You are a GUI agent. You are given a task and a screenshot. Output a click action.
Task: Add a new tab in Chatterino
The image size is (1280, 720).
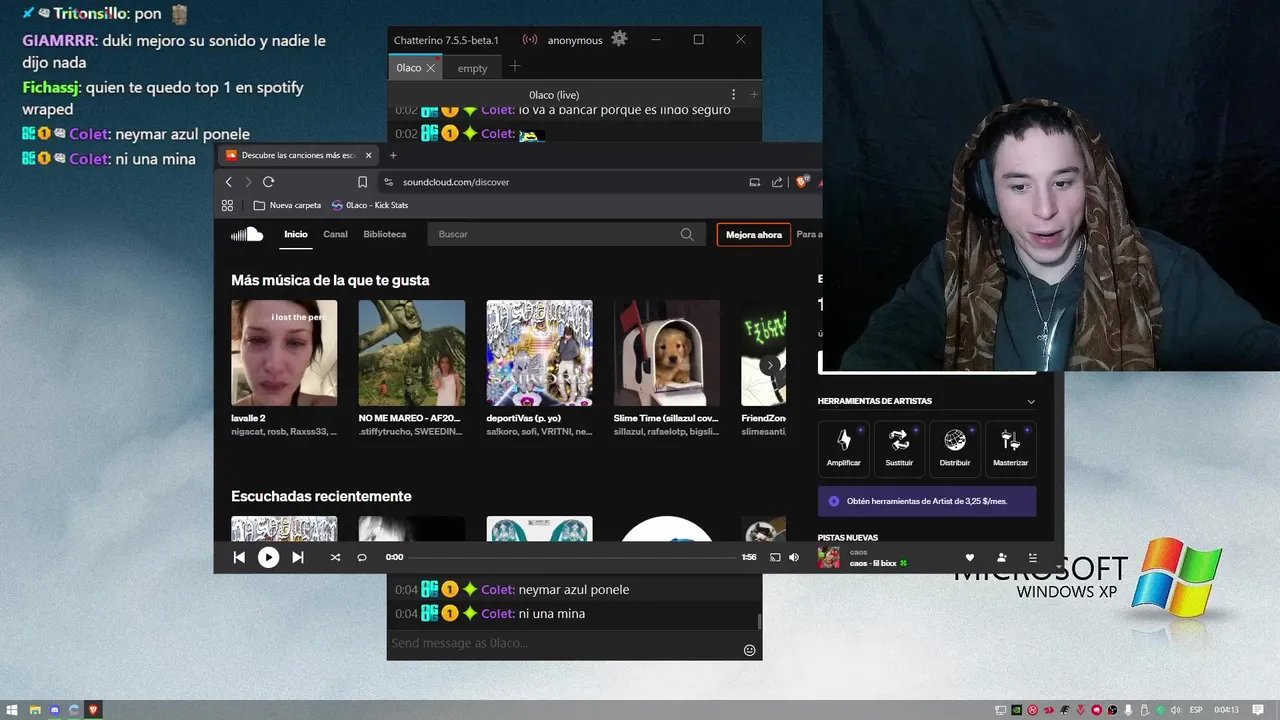coord(514,67)
